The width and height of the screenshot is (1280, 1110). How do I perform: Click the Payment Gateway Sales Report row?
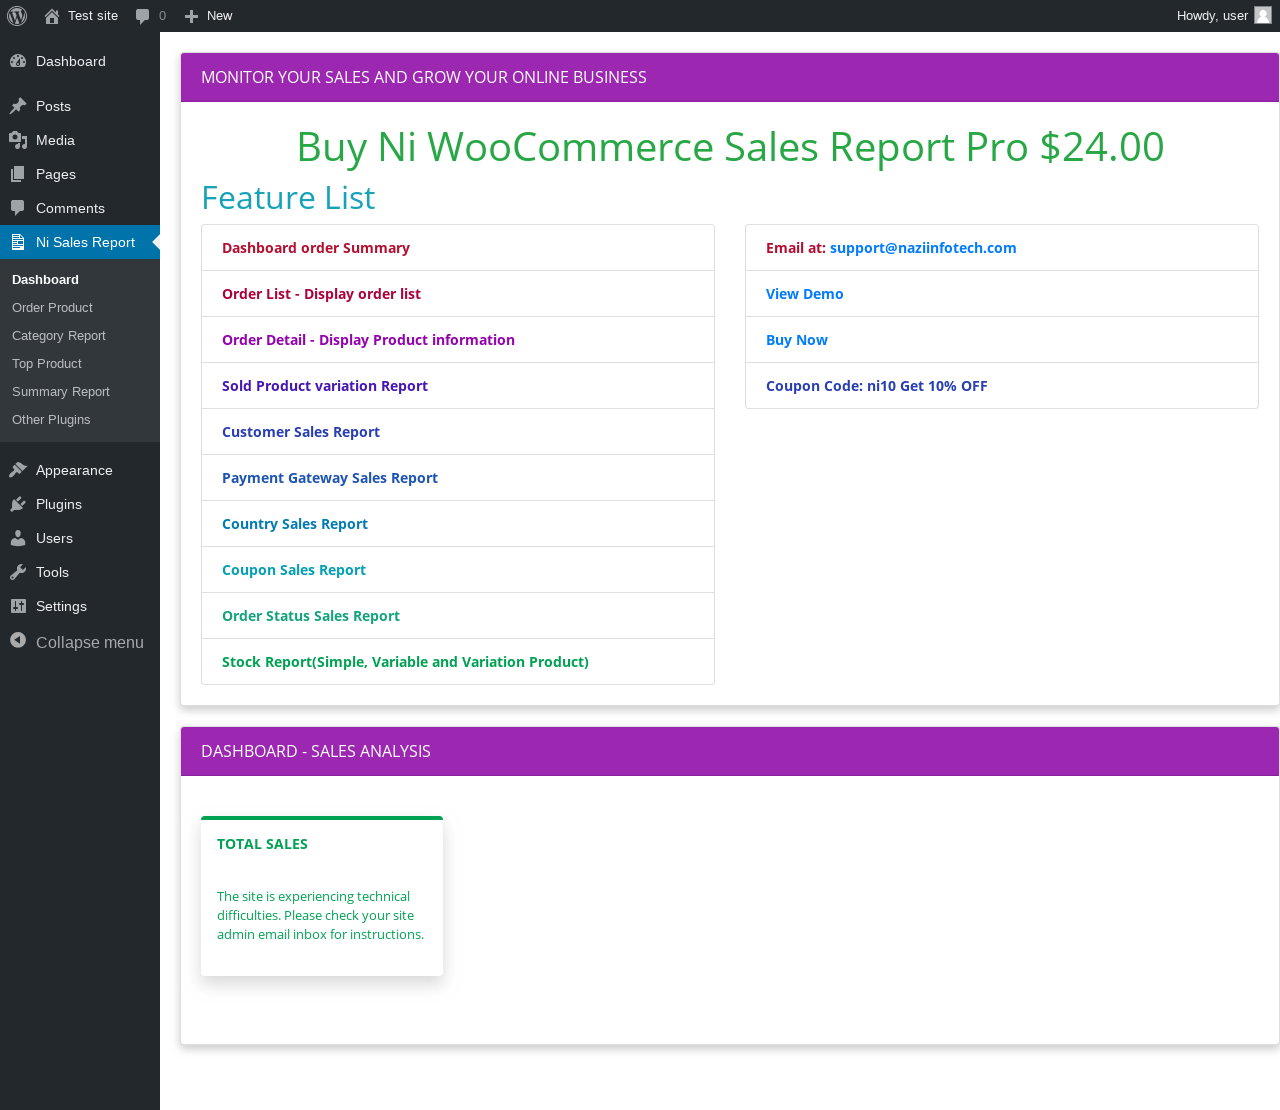click(x=458, y=478)
